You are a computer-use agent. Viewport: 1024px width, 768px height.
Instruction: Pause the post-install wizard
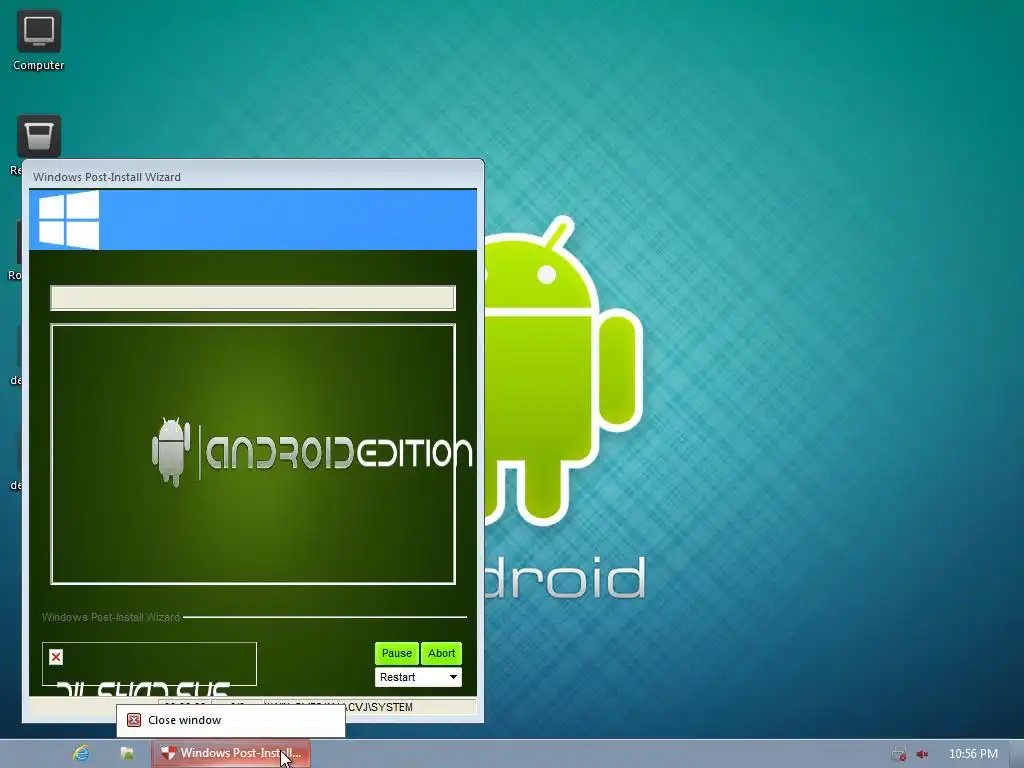396,653
